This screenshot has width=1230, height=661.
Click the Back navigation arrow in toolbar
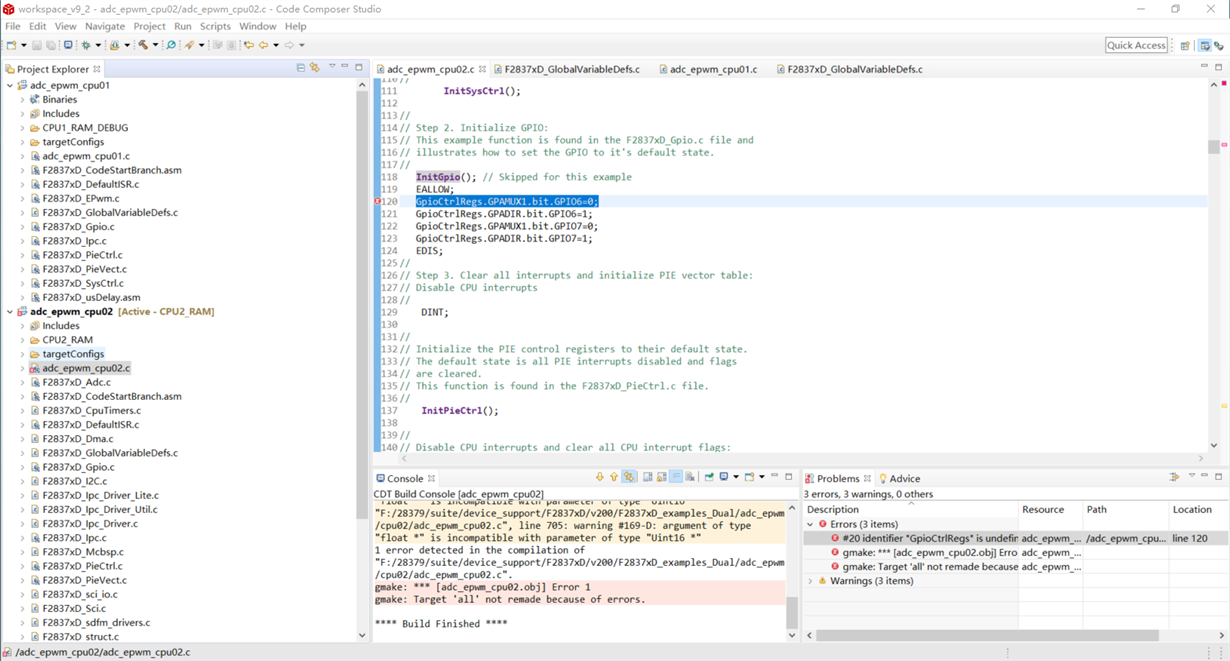[x=263, y=45]
